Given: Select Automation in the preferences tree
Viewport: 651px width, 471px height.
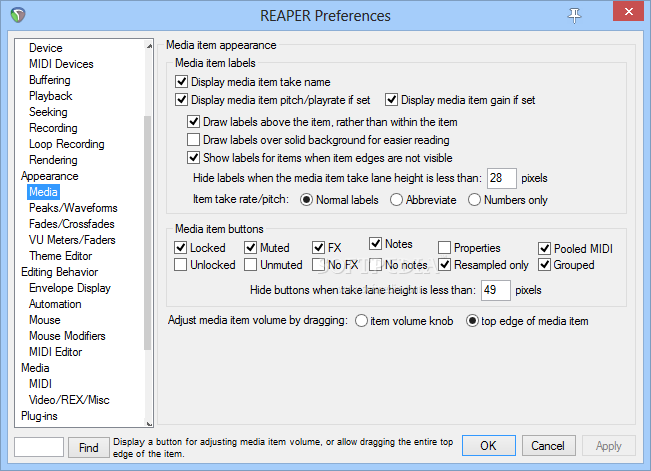Looking at the screenshot, I should pos(55,304).
